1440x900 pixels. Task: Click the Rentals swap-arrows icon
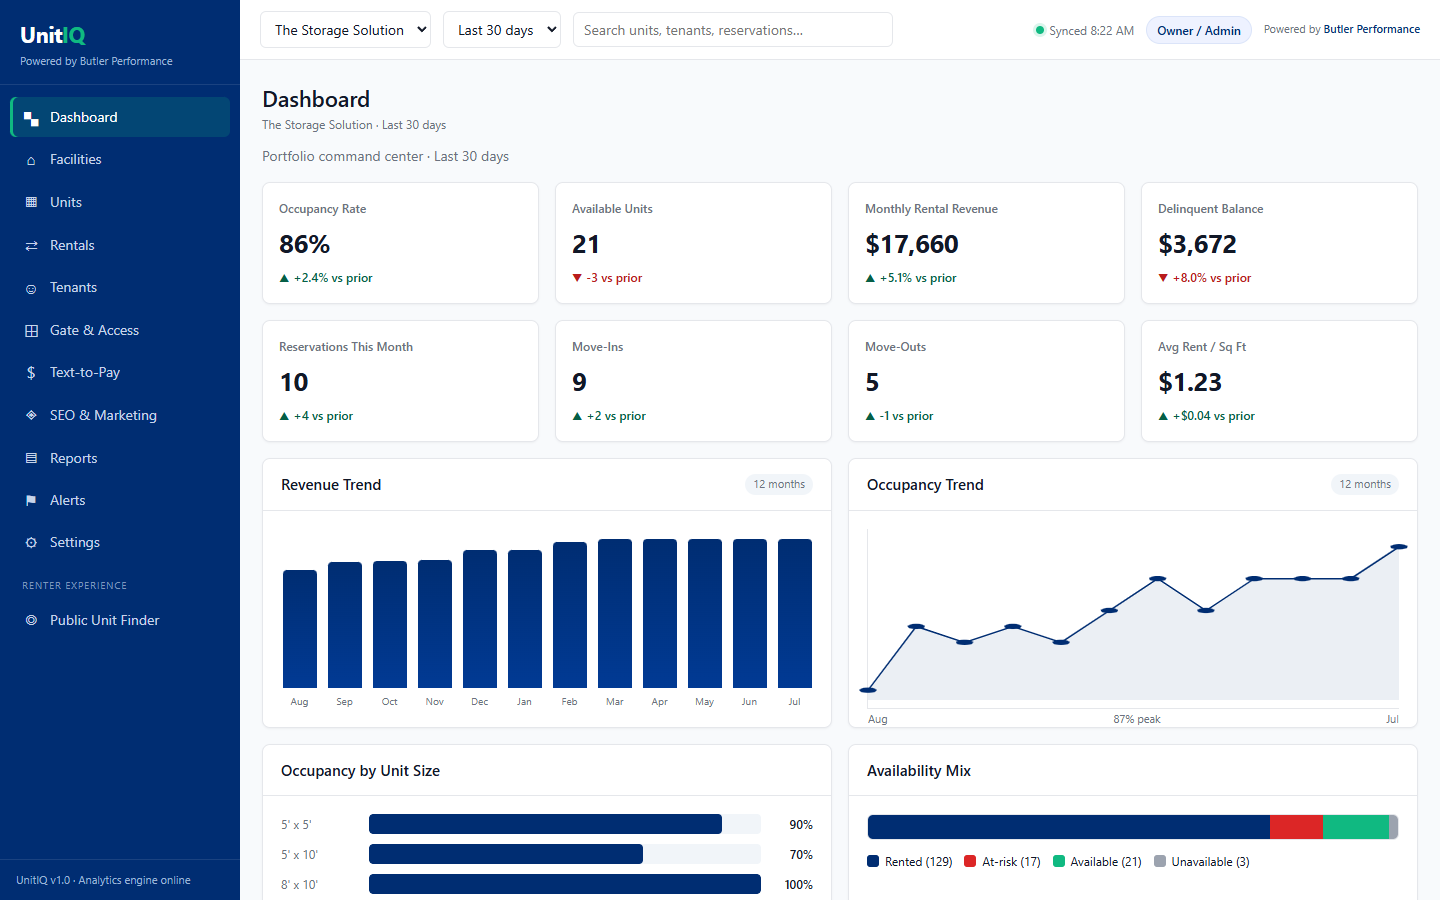(31, 245)
